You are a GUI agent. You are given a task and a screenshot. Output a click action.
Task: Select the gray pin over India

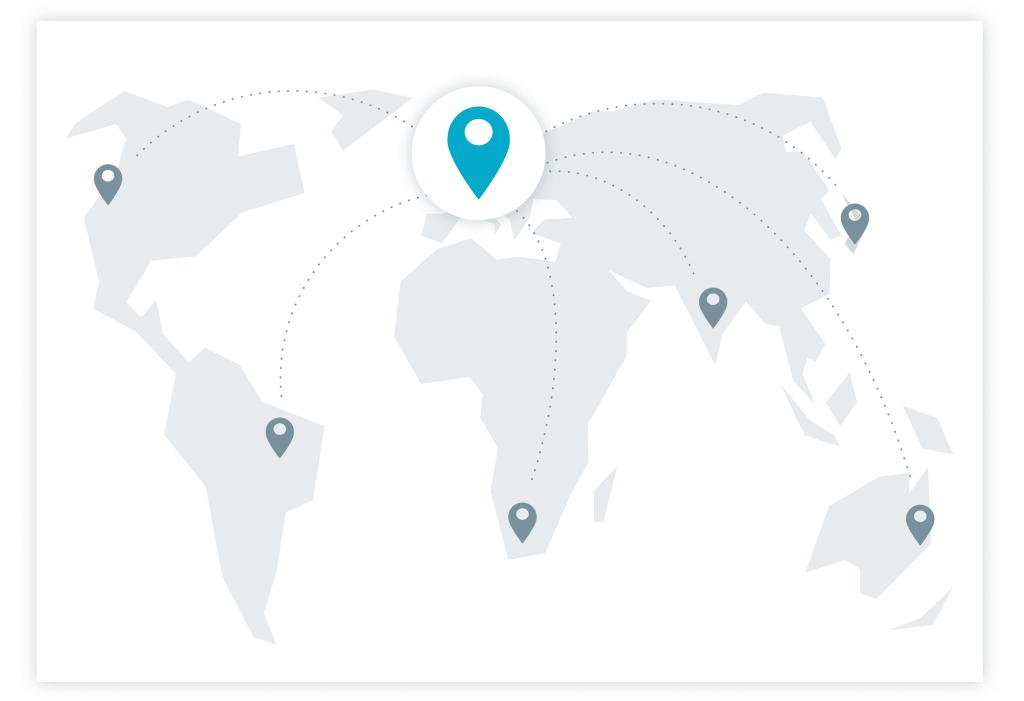click(x=712, y=303)
